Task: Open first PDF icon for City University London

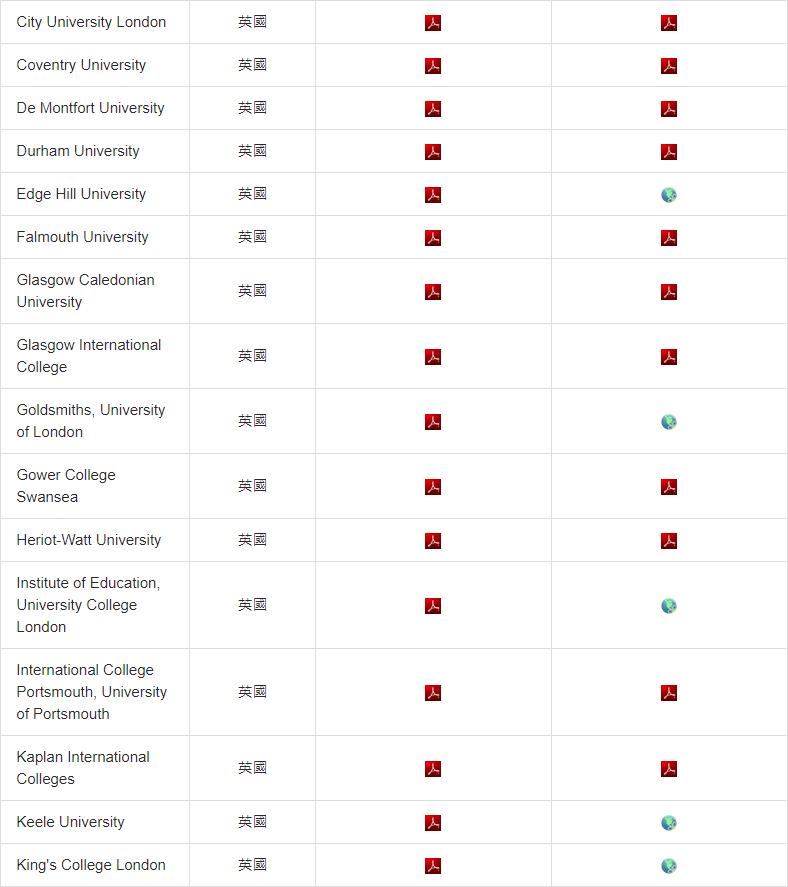Action: 433,23
